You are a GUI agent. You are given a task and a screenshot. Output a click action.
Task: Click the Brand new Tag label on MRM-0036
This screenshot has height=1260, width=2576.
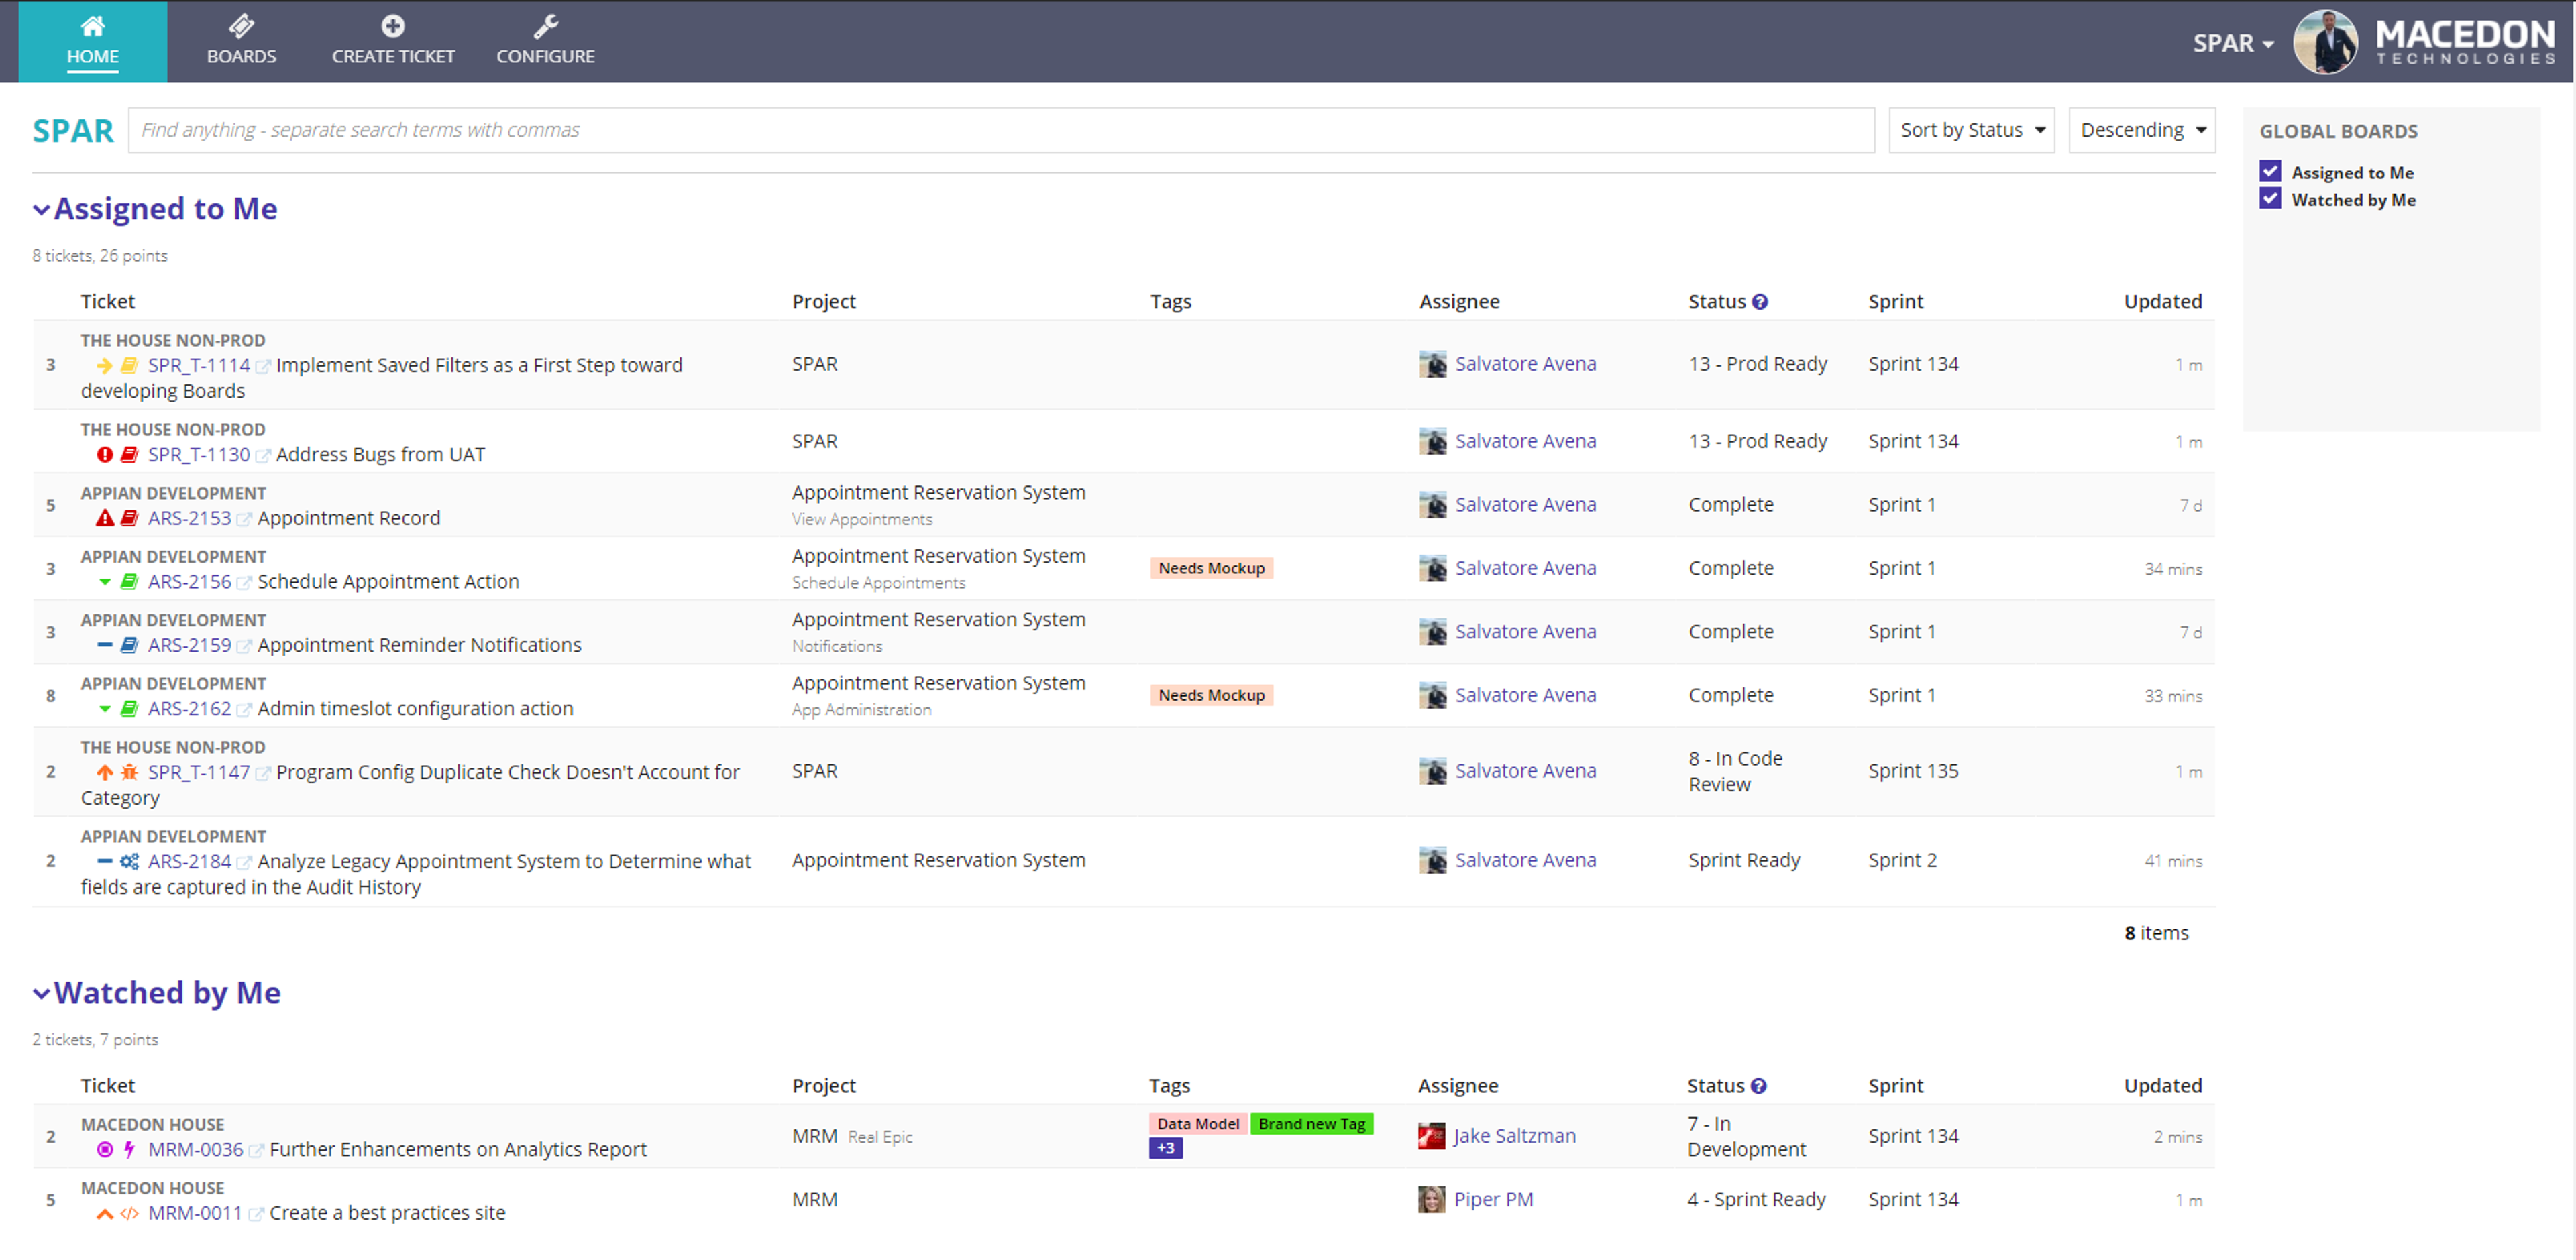[1311, 1124]
